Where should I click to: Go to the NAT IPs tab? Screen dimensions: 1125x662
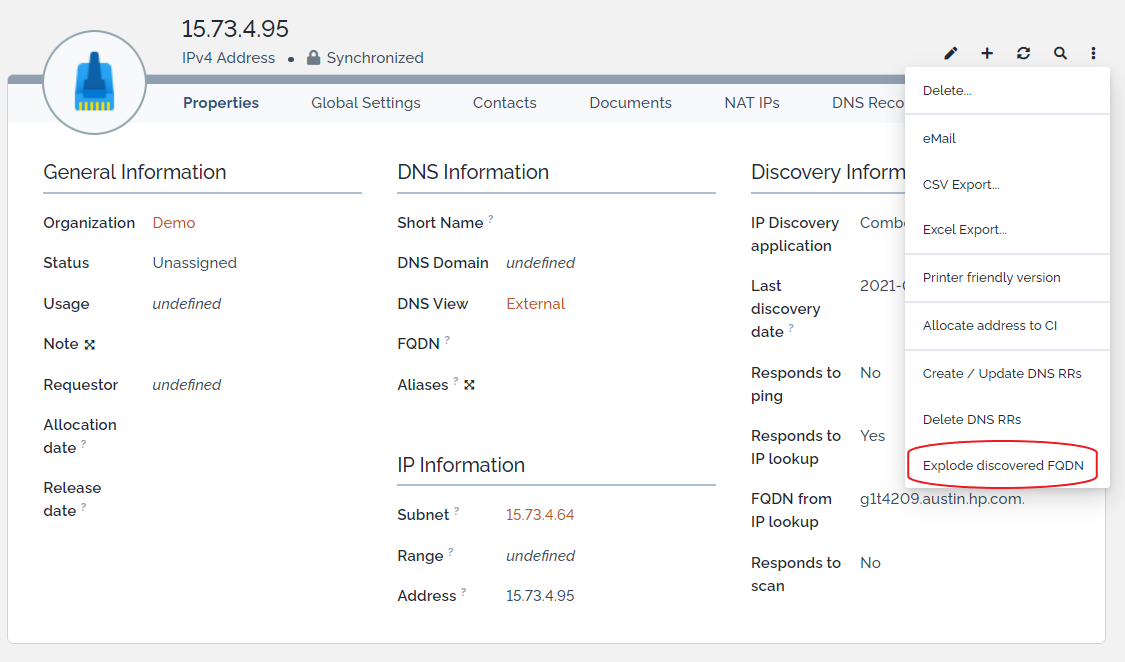click(751, 103)
